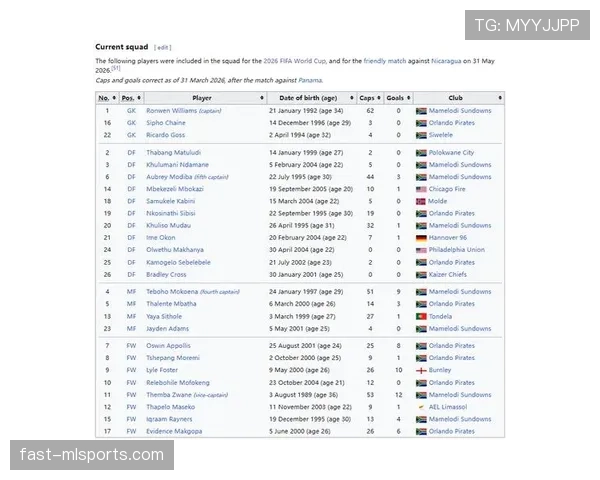This screenshot has height=480, width=600.
Task: Open the Thapelo Maseko player link
Action: [x=171, y=407]
